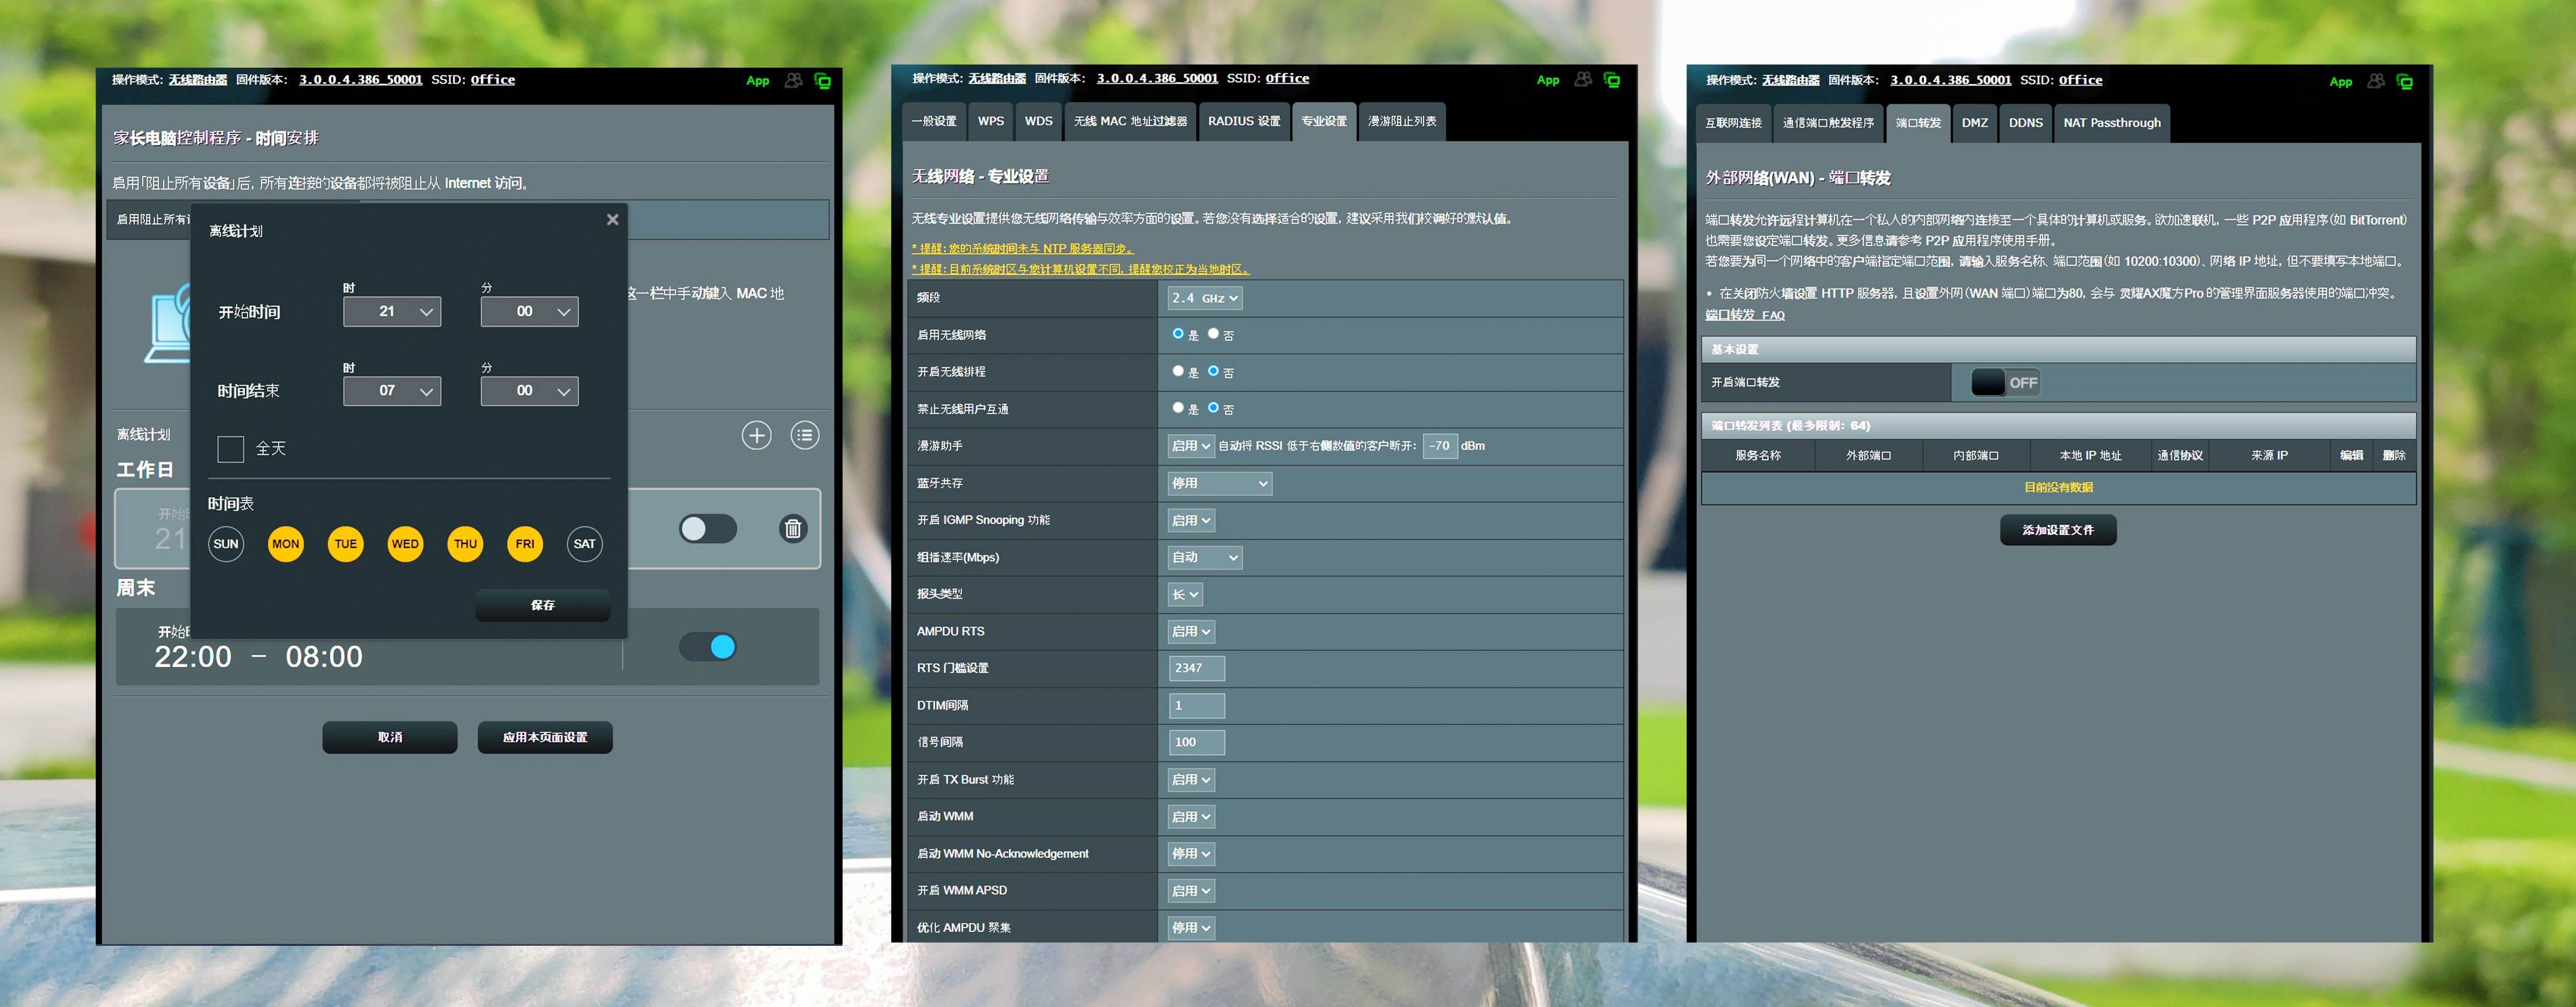This screenshot has height=1007, width=2576.
Task: Click RTS 门槛设置 field showing 2347
Action: point(1196,668)
